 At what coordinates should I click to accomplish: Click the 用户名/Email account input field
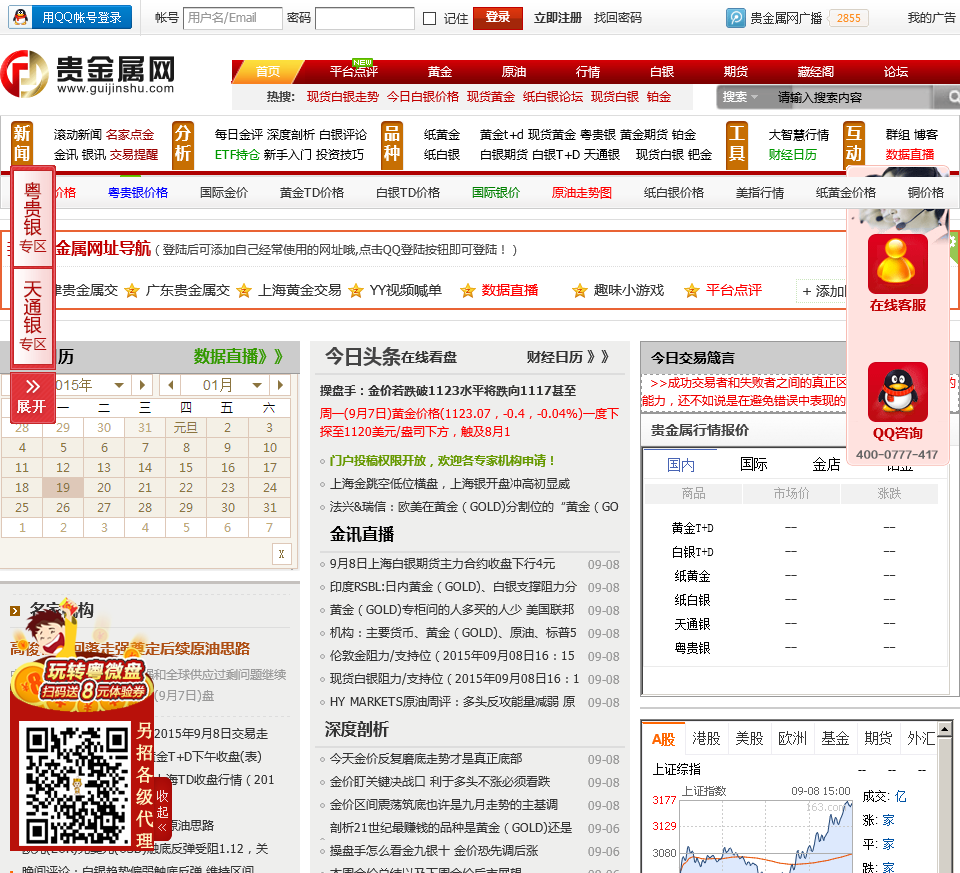[233, 18]
